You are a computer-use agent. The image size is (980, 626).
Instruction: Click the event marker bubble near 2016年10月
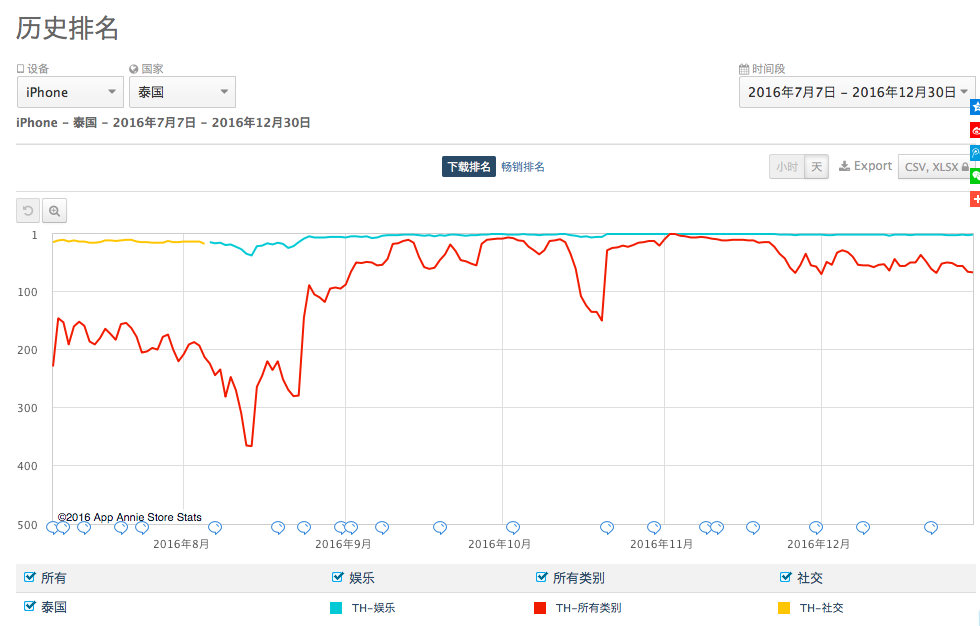point(513,527)
